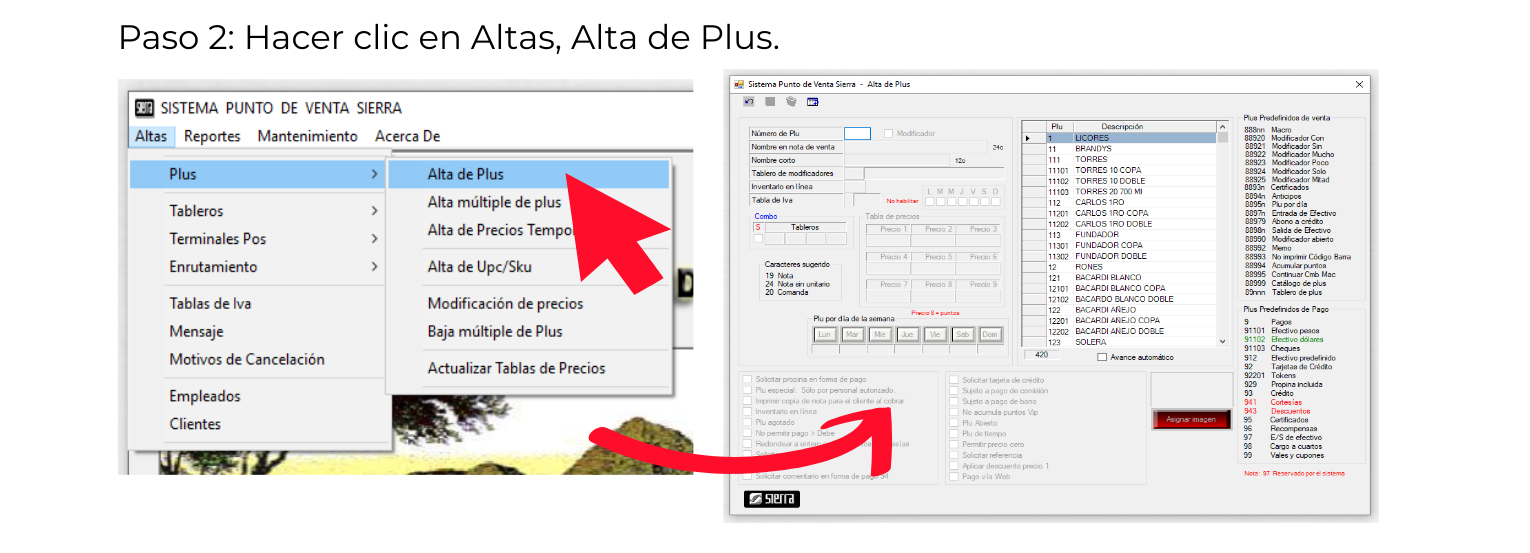Viewport: 1530px width, 553px height.
Task: Click the gray square toolbar icon
Action: coord(770,101)
